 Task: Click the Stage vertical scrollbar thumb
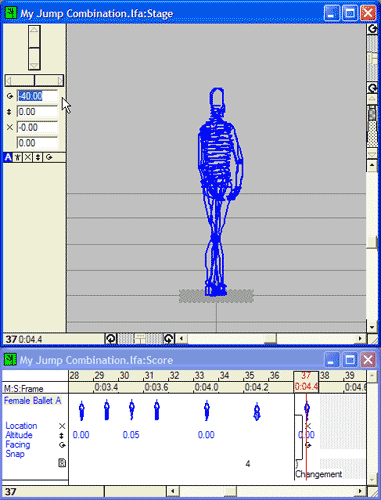tap(372, 242)
